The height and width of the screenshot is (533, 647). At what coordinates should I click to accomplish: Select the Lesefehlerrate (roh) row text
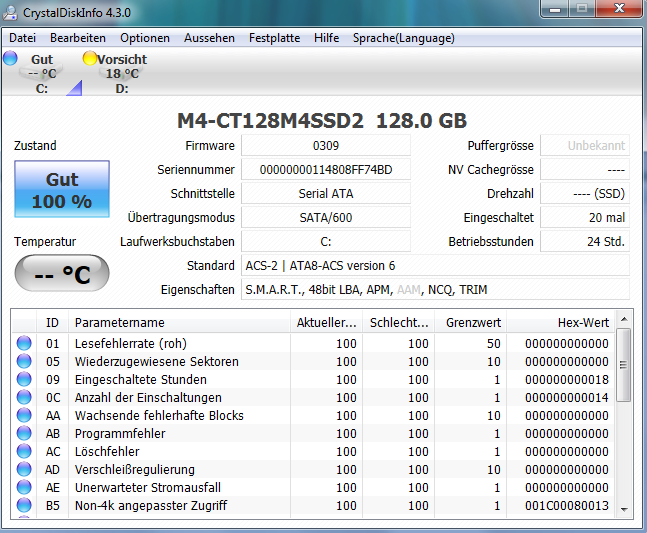[131, 343]
